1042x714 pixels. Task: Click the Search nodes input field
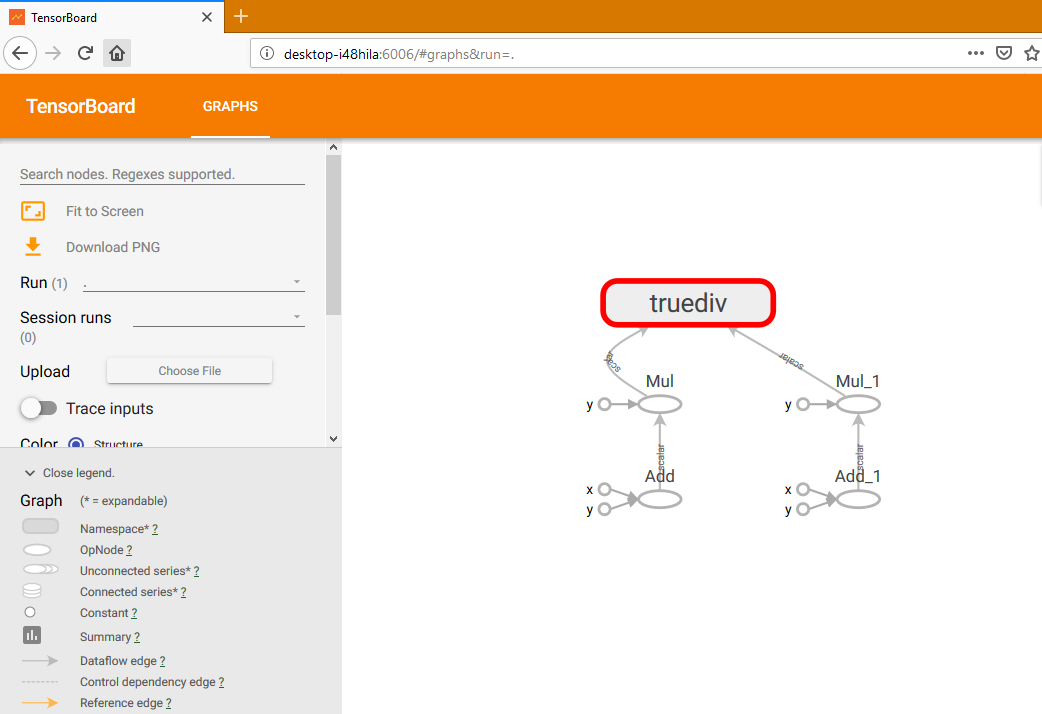[x=162, y=174]
